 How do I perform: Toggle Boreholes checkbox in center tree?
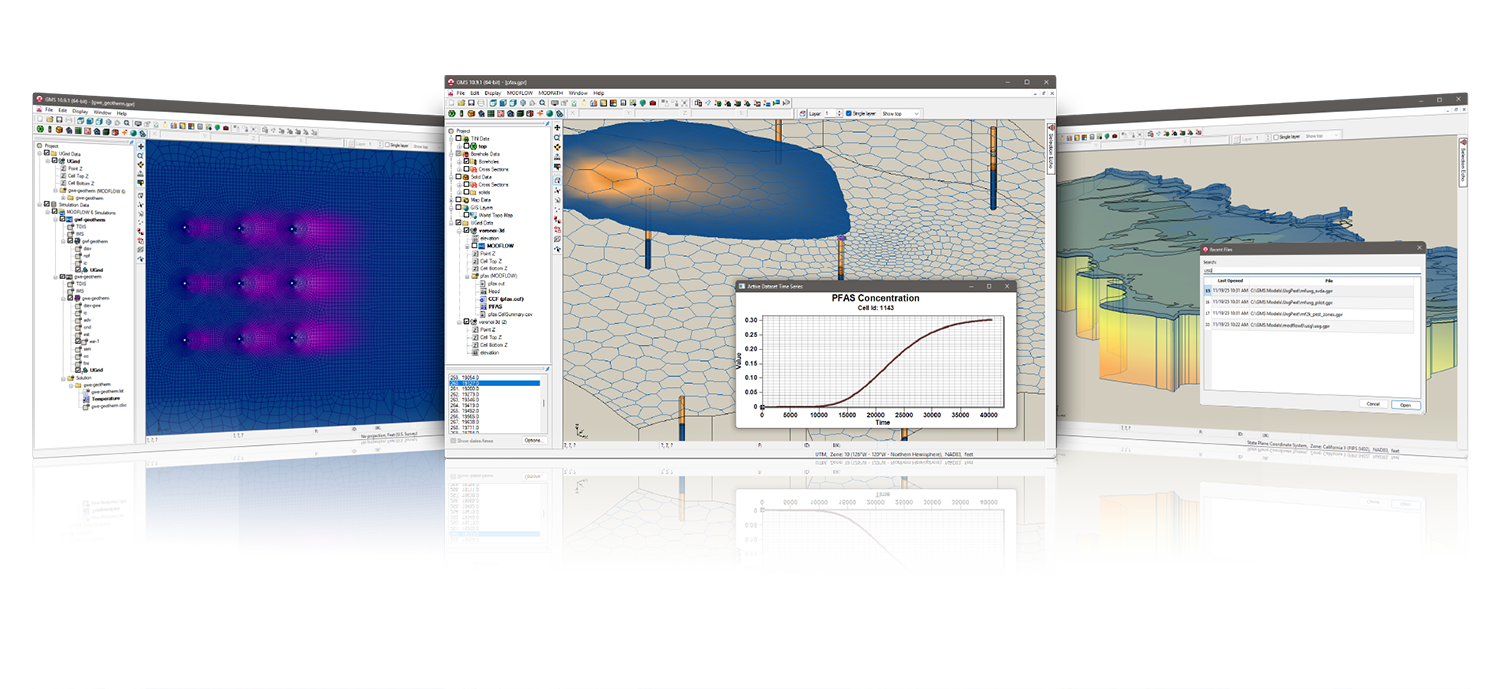[x=466, y=161]
